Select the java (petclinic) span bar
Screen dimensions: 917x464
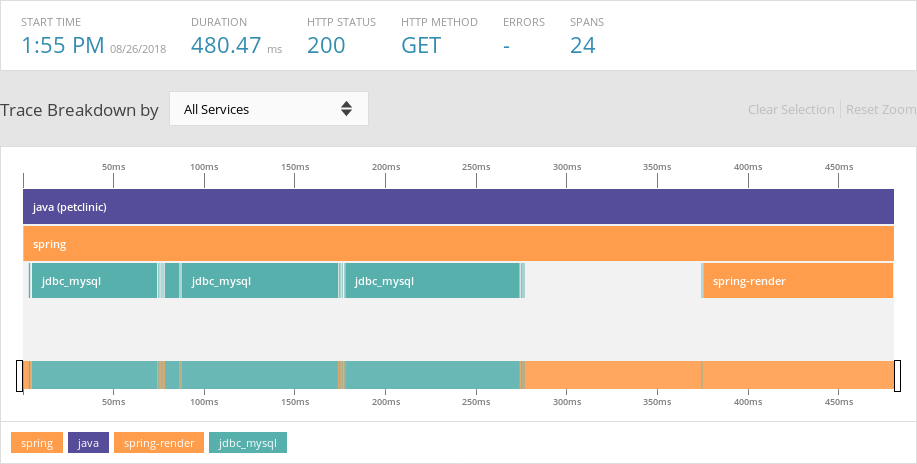pos(458,207)
